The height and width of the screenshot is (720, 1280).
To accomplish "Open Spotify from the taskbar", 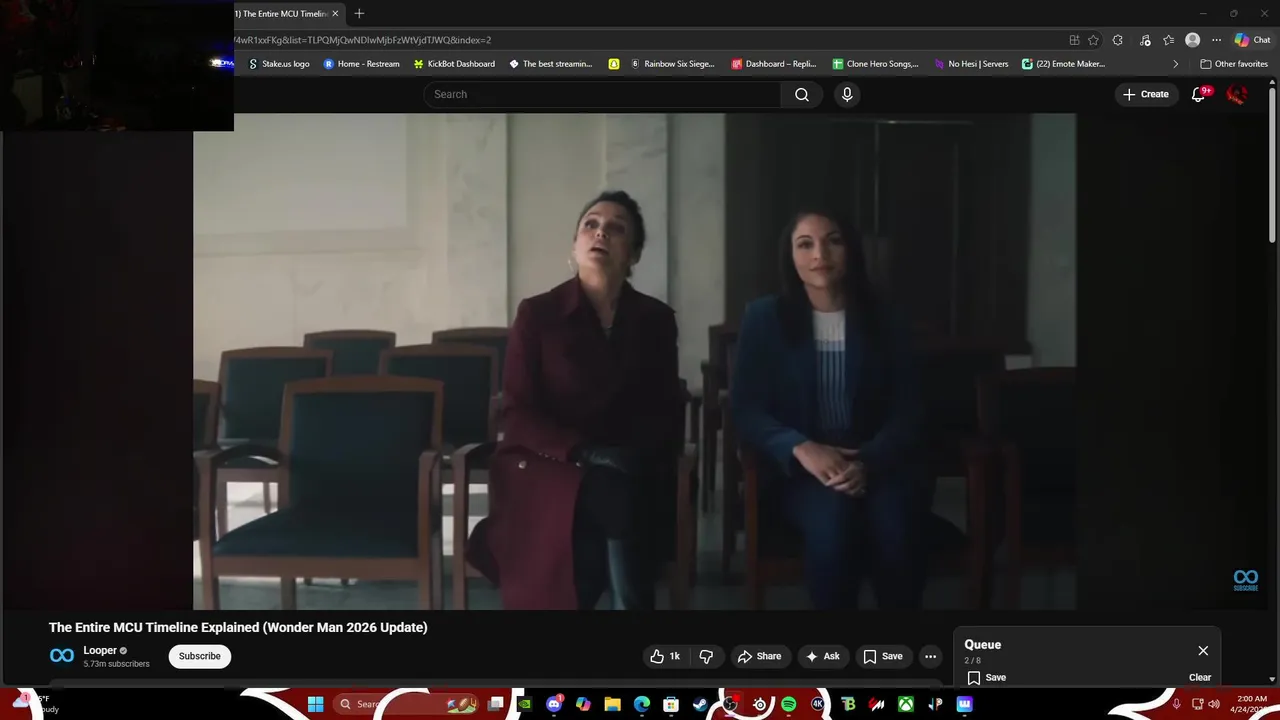I will pos(788,704).
